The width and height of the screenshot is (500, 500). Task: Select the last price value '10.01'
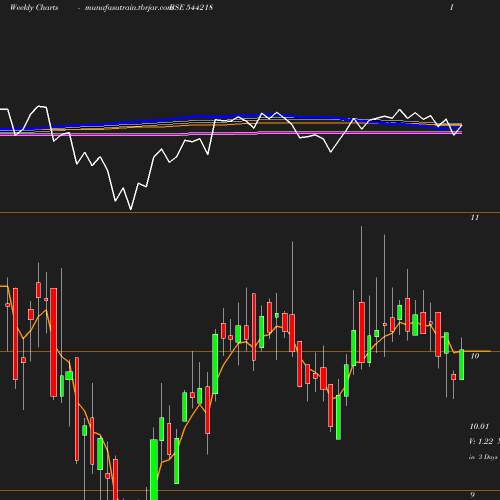[479, 426]
